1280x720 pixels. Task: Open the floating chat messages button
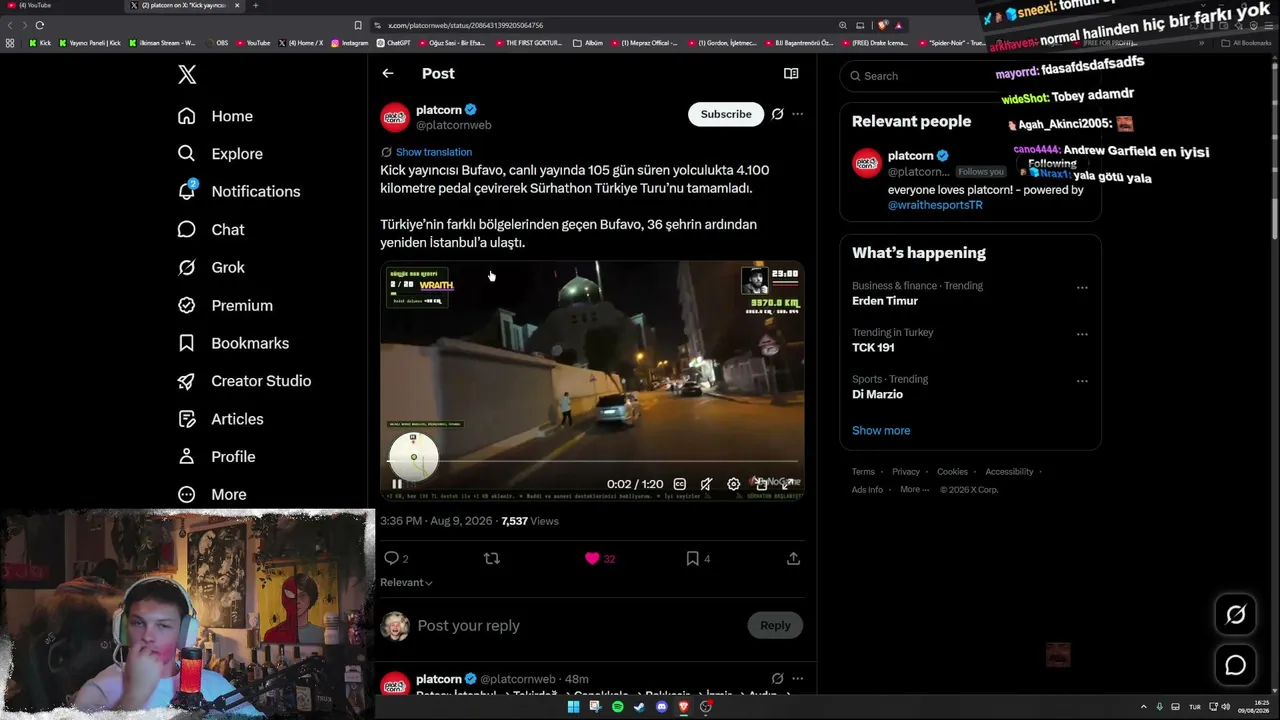click(1236, 665)
